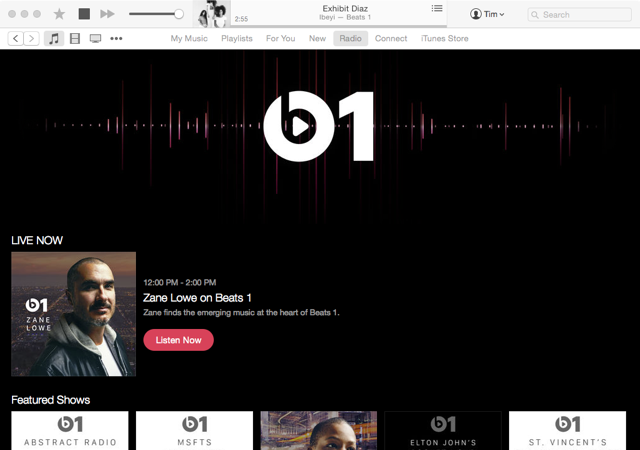Switch to the Playlists tab

tap(237, 38)
